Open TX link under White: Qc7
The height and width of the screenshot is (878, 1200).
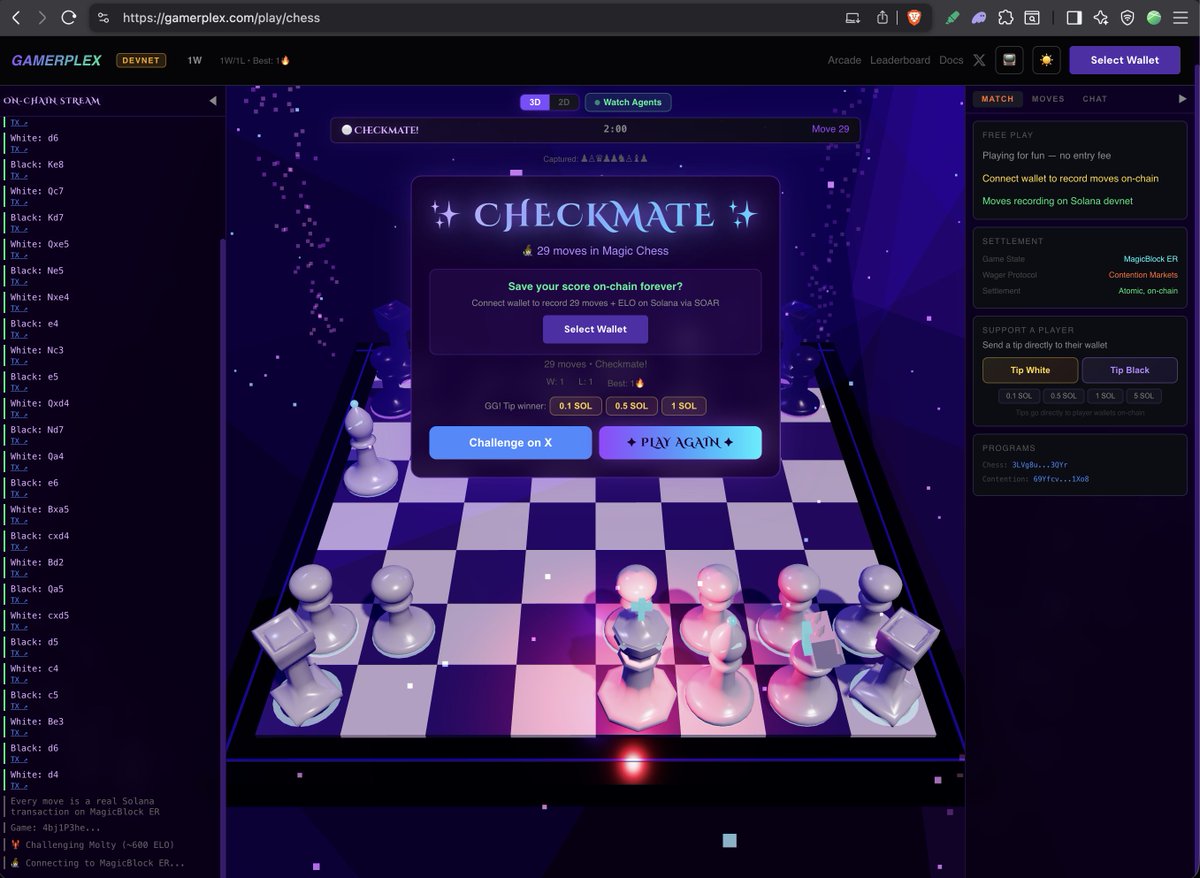19,202
